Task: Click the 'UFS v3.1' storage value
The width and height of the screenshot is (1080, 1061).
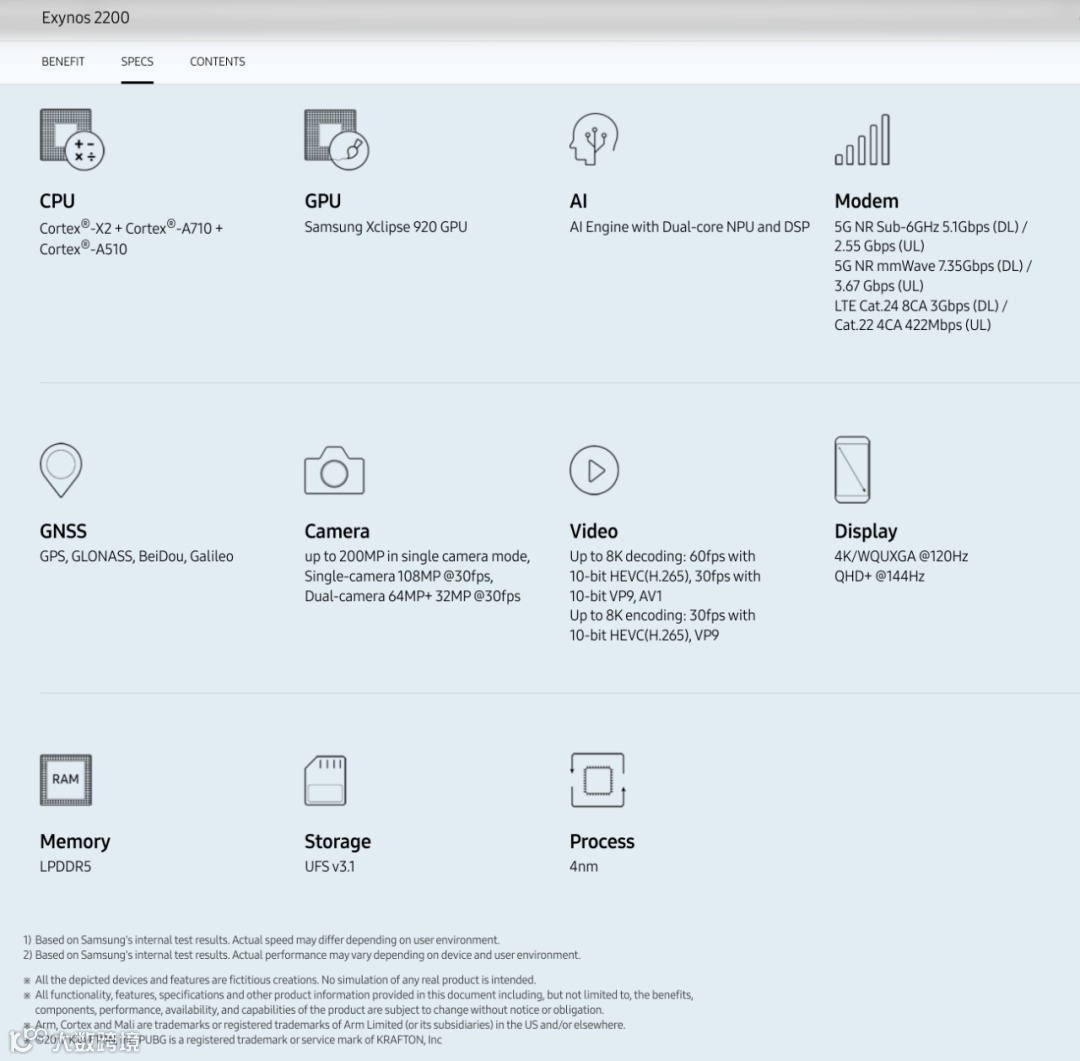Action: coord(330,867)
